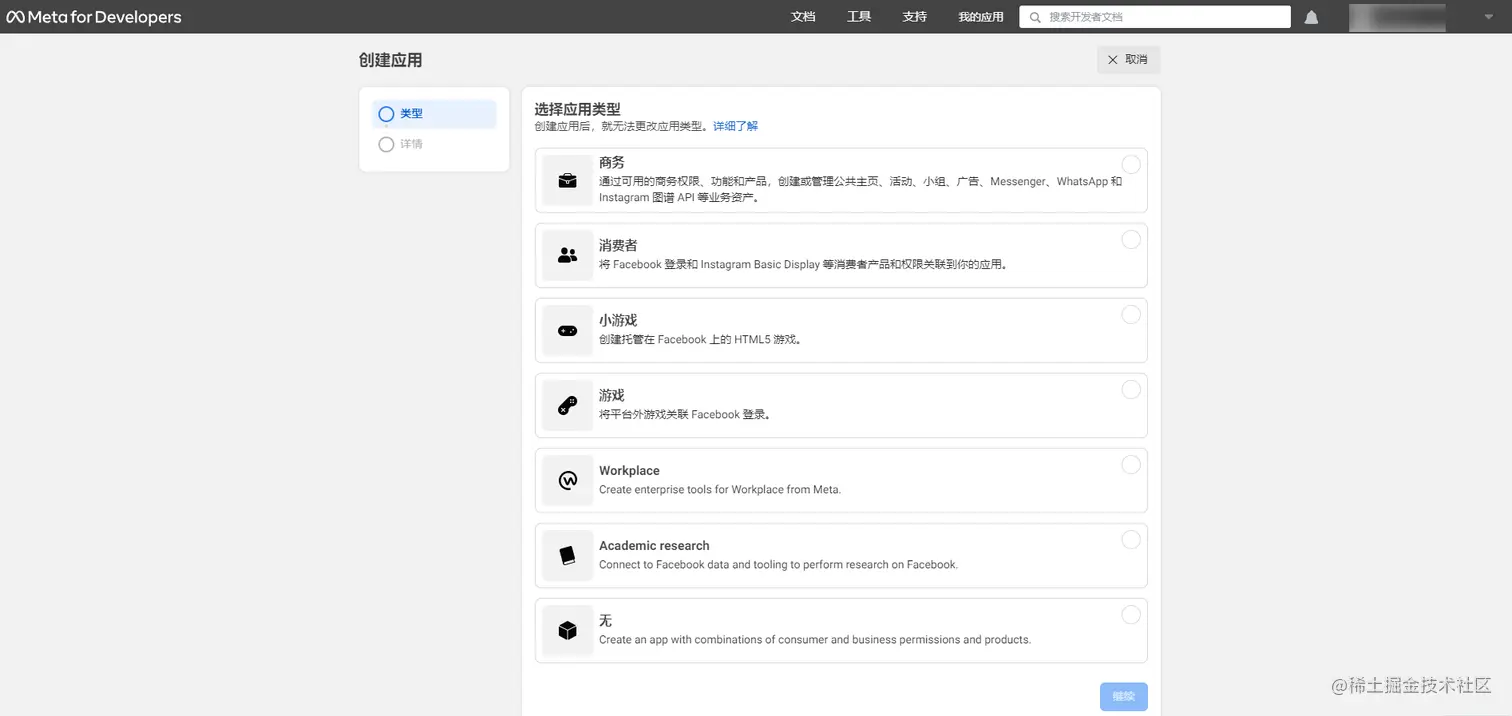This screenshot has height=716, width=1512.
Task: Open the 工具 menu
Action: (859, 17)
